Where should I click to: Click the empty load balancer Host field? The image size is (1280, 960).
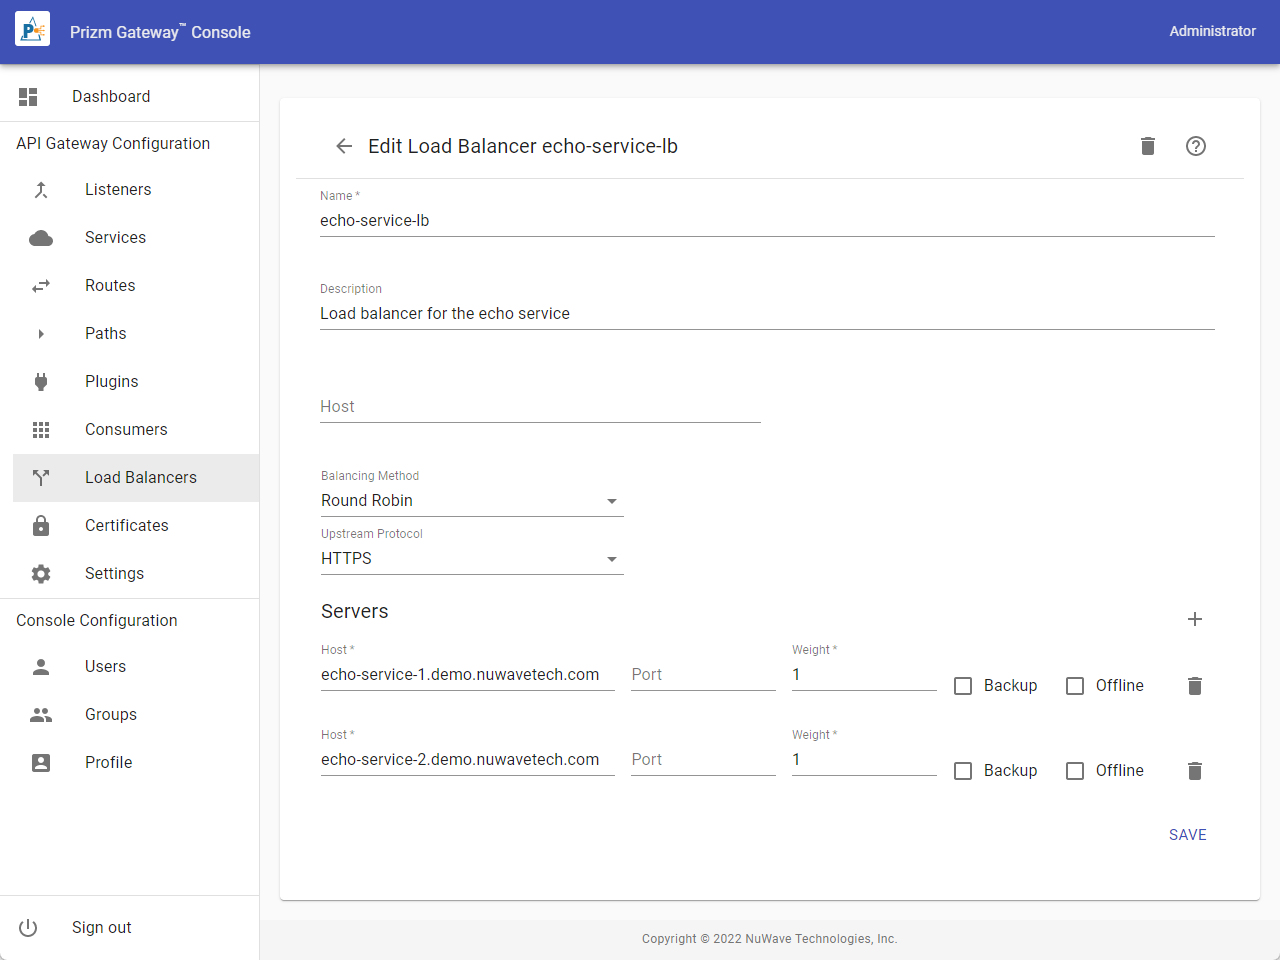pos(540,407)
